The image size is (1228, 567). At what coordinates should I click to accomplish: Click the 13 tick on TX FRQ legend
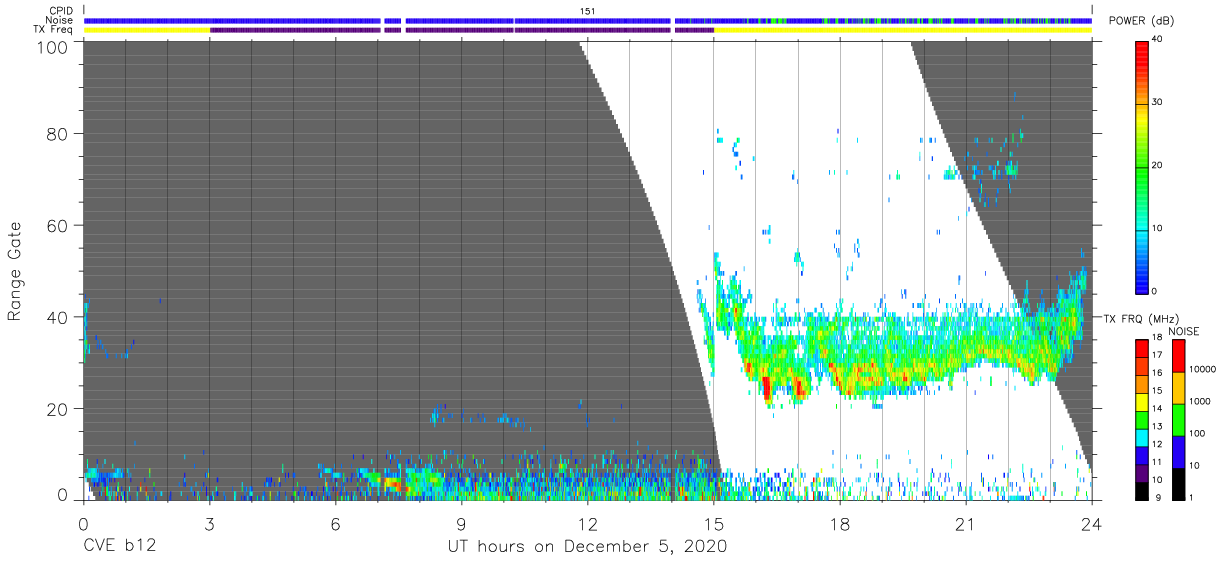(1159, 426)
